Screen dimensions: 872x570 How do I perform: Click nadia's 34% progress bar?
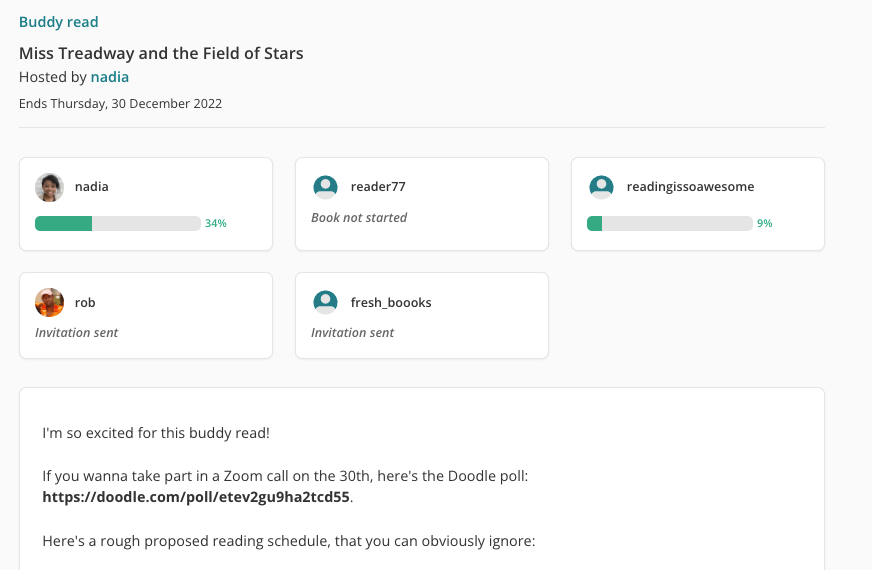pos(118,224)
